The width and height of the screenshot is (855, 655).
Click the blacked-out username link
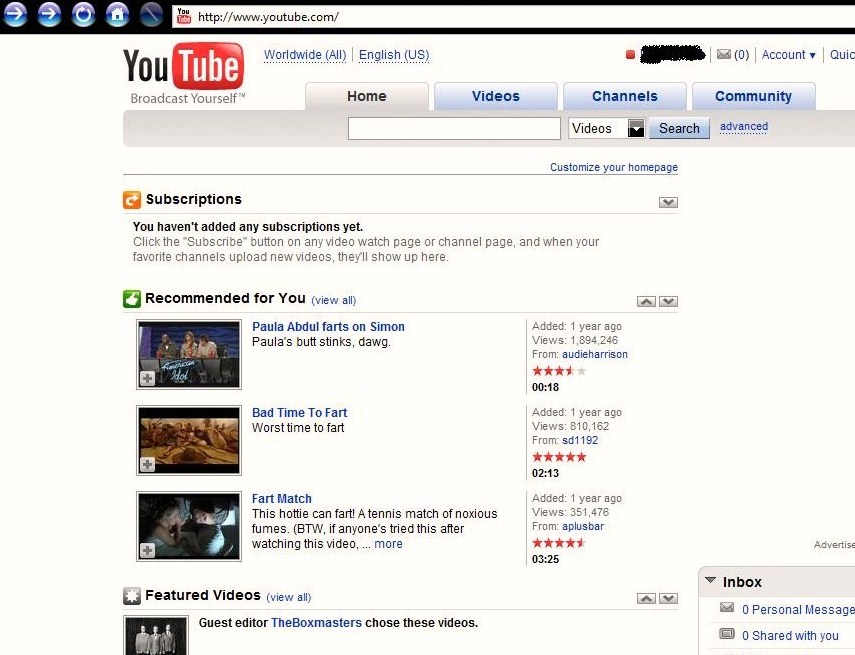click(x=672, y=55)
